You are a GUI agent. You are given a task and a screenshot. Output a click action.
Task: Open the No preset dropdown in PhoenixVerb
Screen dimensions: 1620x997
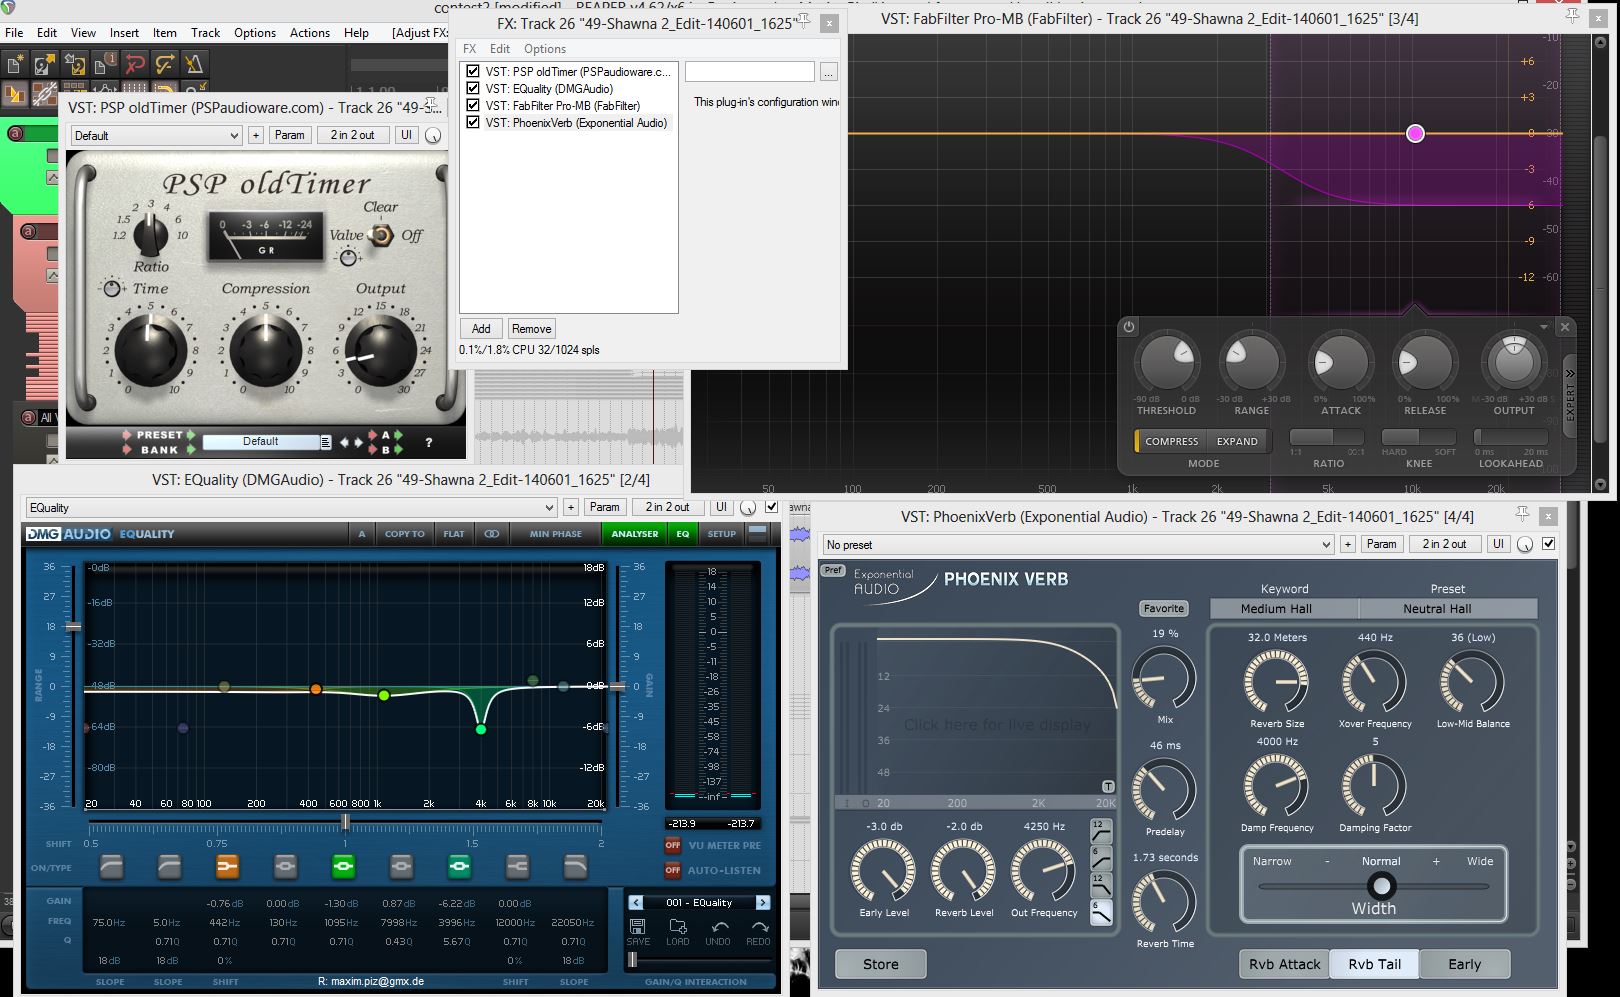coord(1078,544)
